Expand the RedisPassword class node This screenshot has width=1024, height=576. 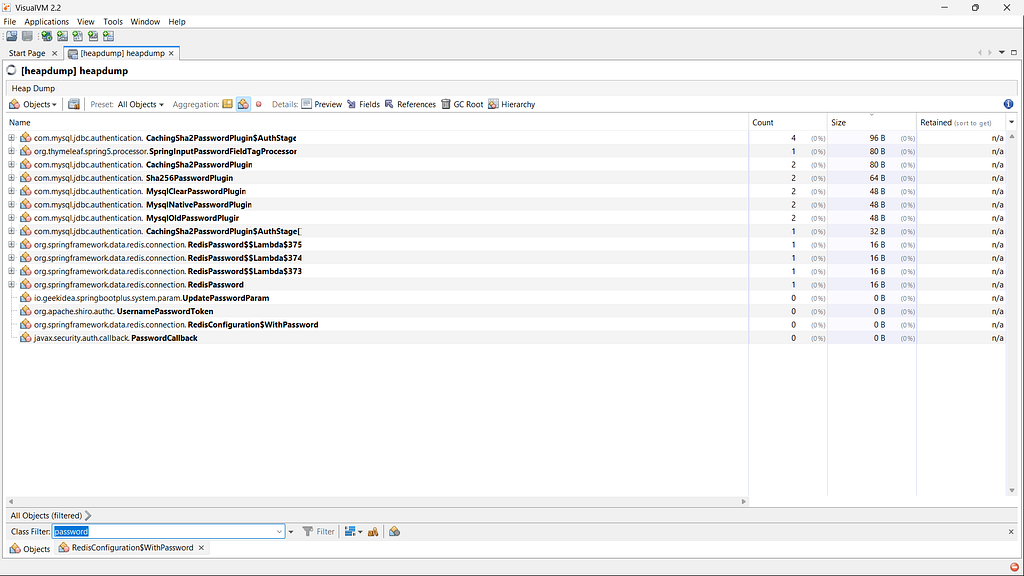(x=12, y=284)
